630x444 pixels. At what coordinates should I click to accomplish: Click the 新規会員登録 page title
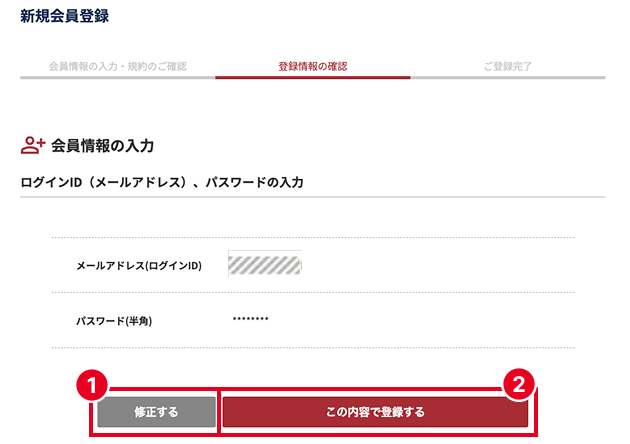point(65,16)
